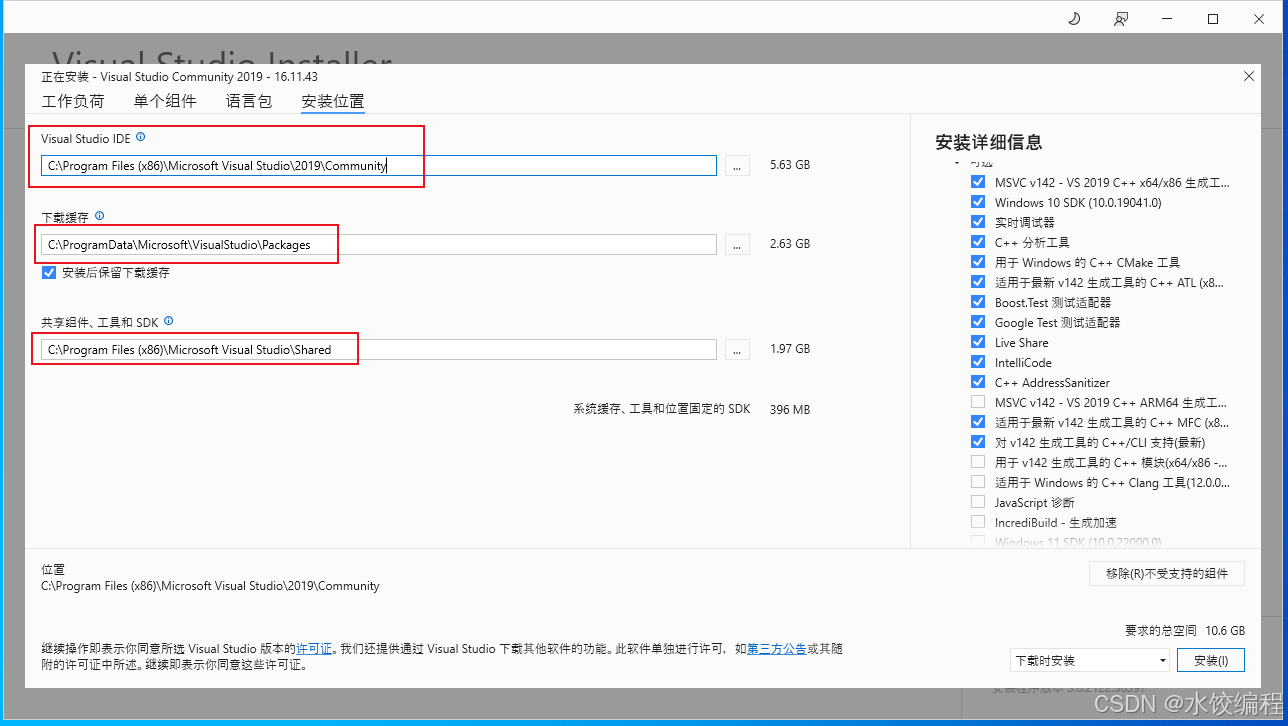Viewport: 1288px width, 726px height.
Task: Open the 第三方公告 link
Action: [x=777, y=649]
